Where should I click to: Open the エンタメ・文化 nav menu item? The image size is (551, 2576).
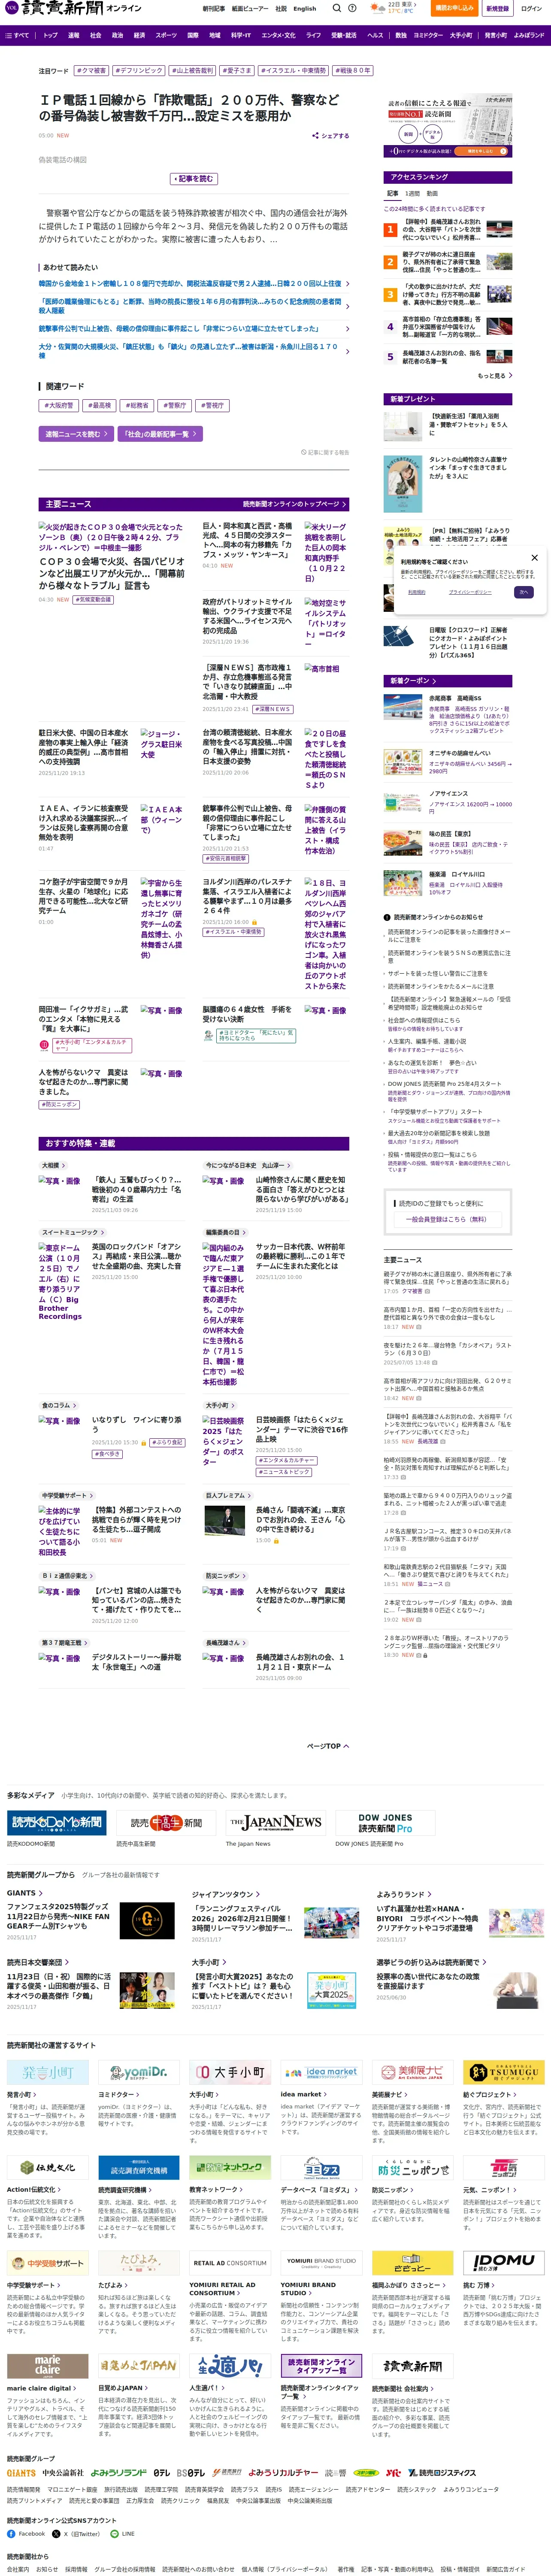tap(278, 35)
